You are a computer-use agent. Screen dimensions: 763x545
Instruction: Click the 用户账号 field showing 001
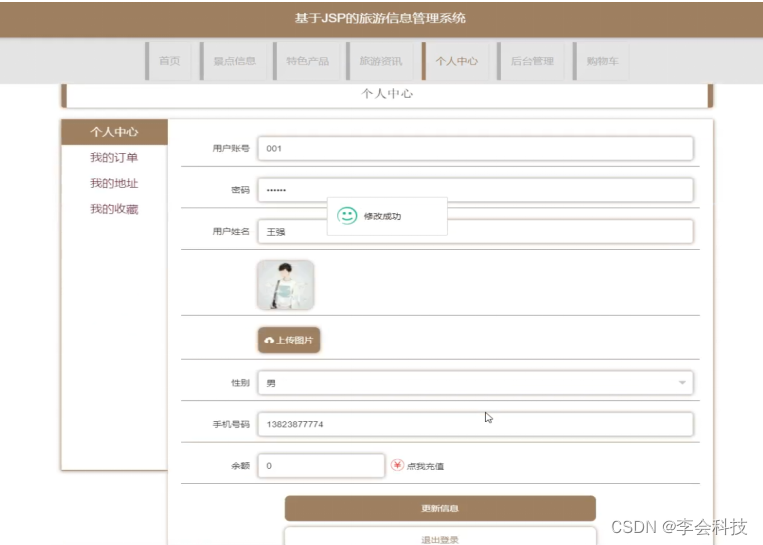tap(475, 148)
